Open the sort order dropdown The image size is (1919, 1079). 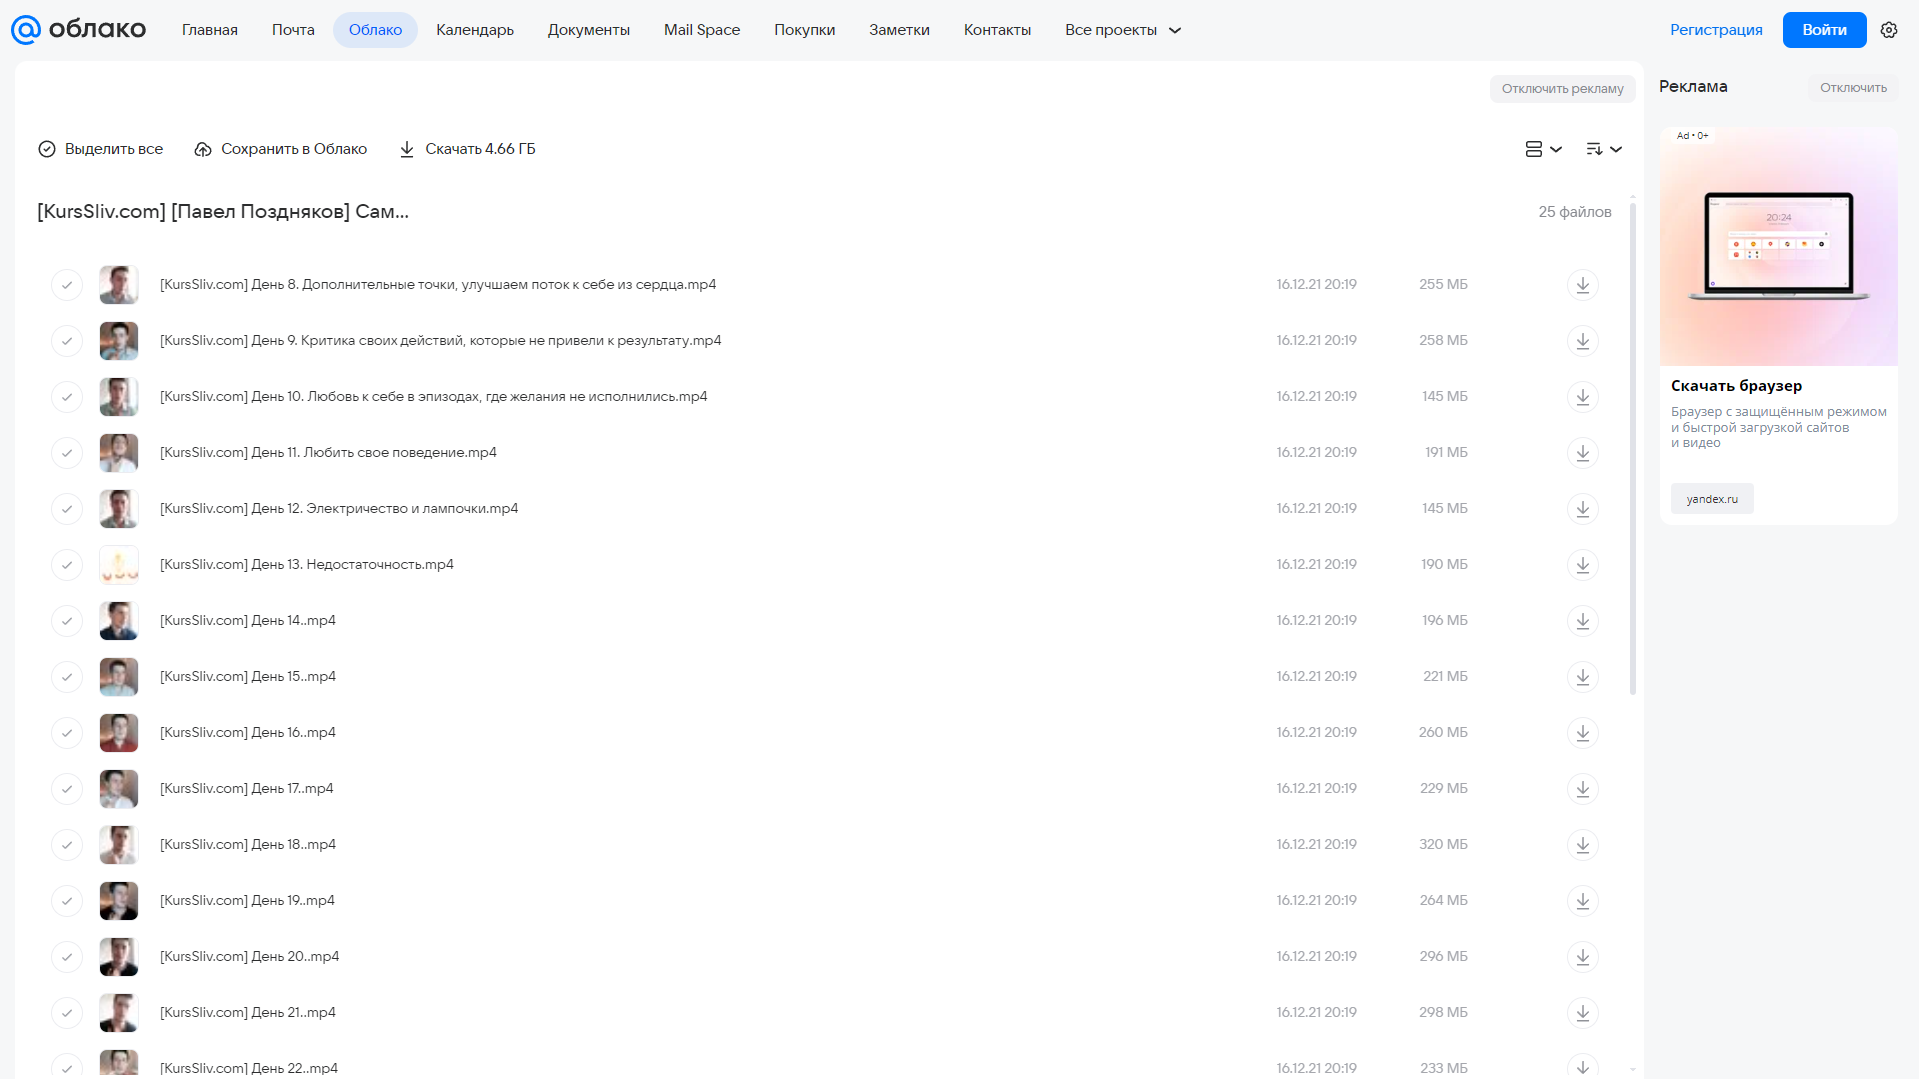[x=1604, y=149]
